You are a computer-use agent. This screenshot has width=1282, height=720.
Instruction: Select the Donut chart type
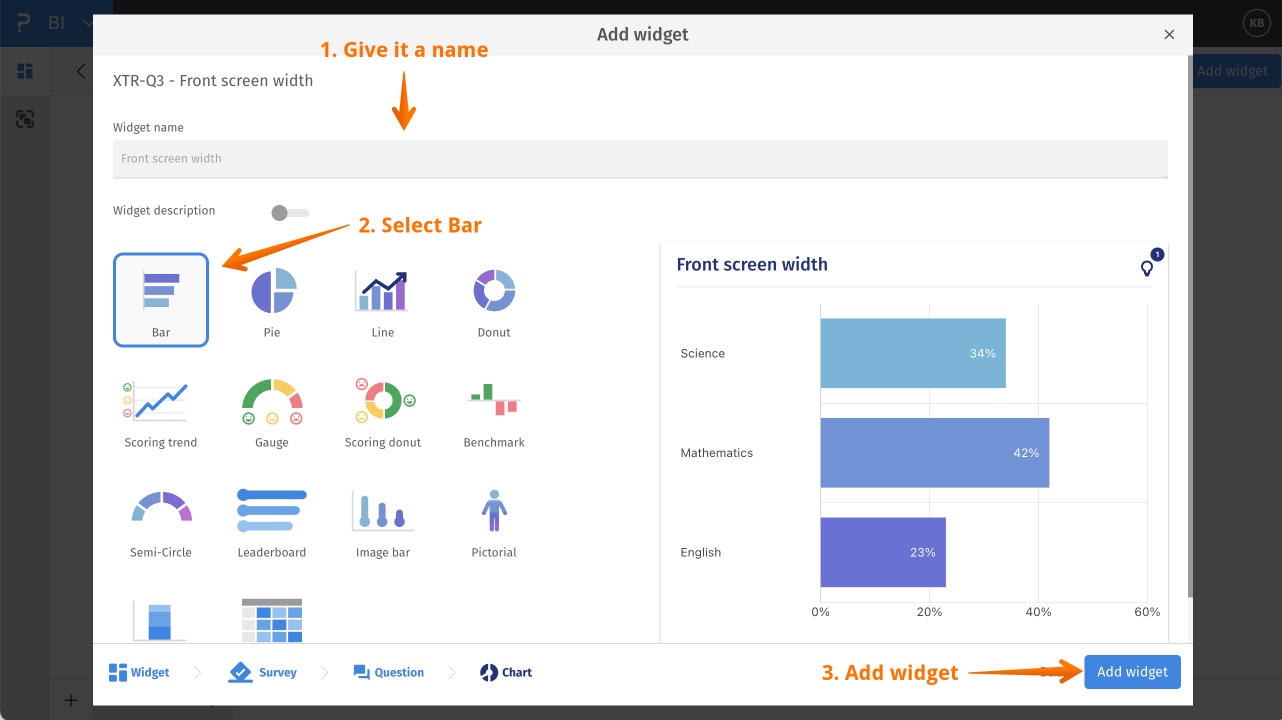tap(493, 299)
